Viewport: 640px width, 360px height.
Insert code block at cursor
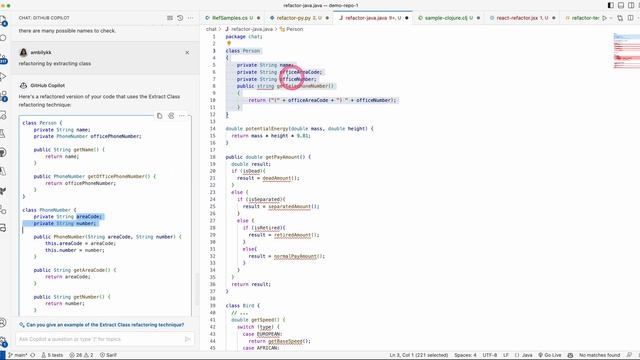pyautogui.click(x=171, y=116)
